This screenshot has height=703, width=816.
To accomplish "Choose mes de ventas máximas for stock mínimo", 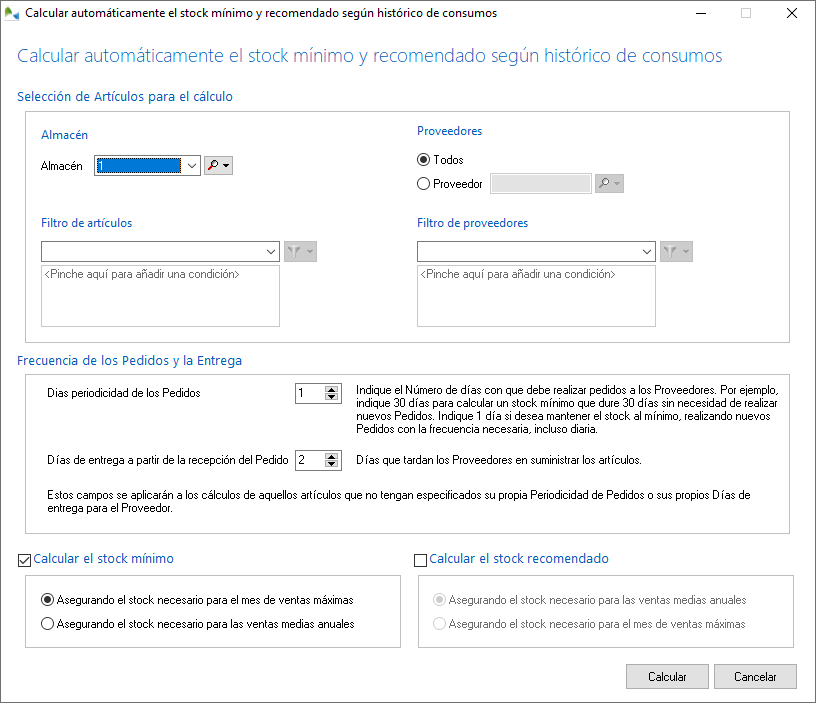I will pos(47,600).
